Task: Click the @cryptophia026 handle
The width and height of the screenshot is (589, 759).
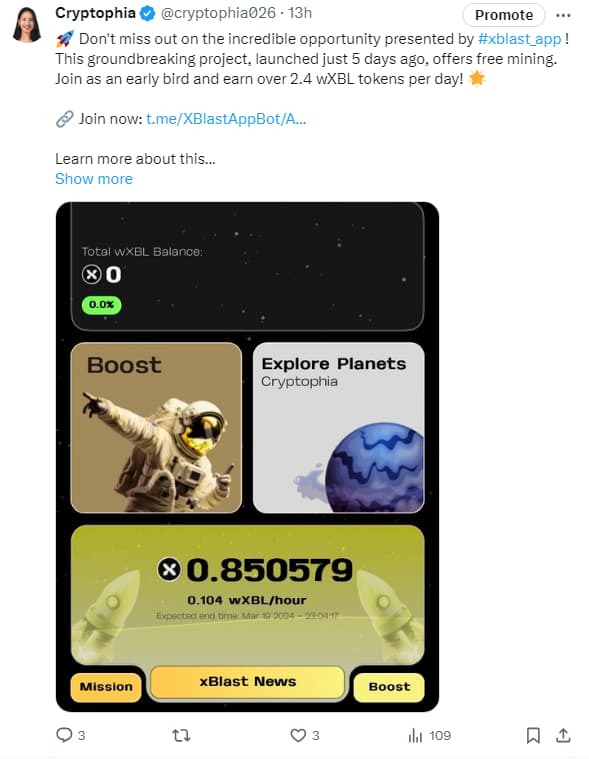Action: point(218,13)
